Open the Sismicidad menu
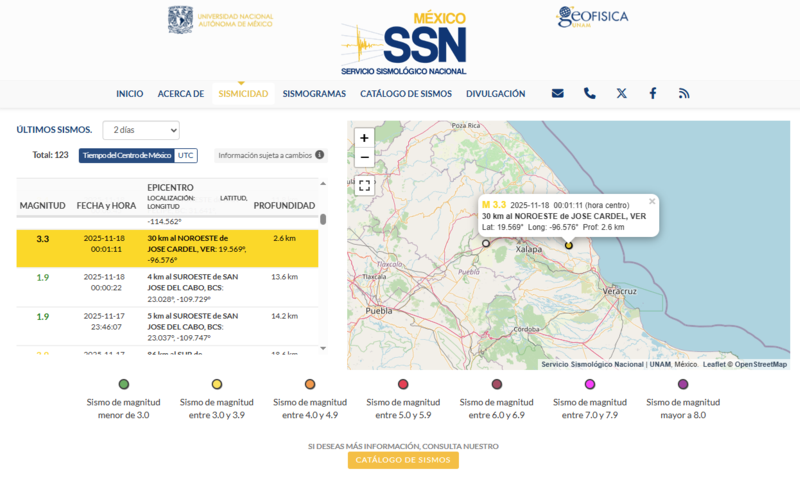This screenshot has width=800, height=480. (243, 94)
